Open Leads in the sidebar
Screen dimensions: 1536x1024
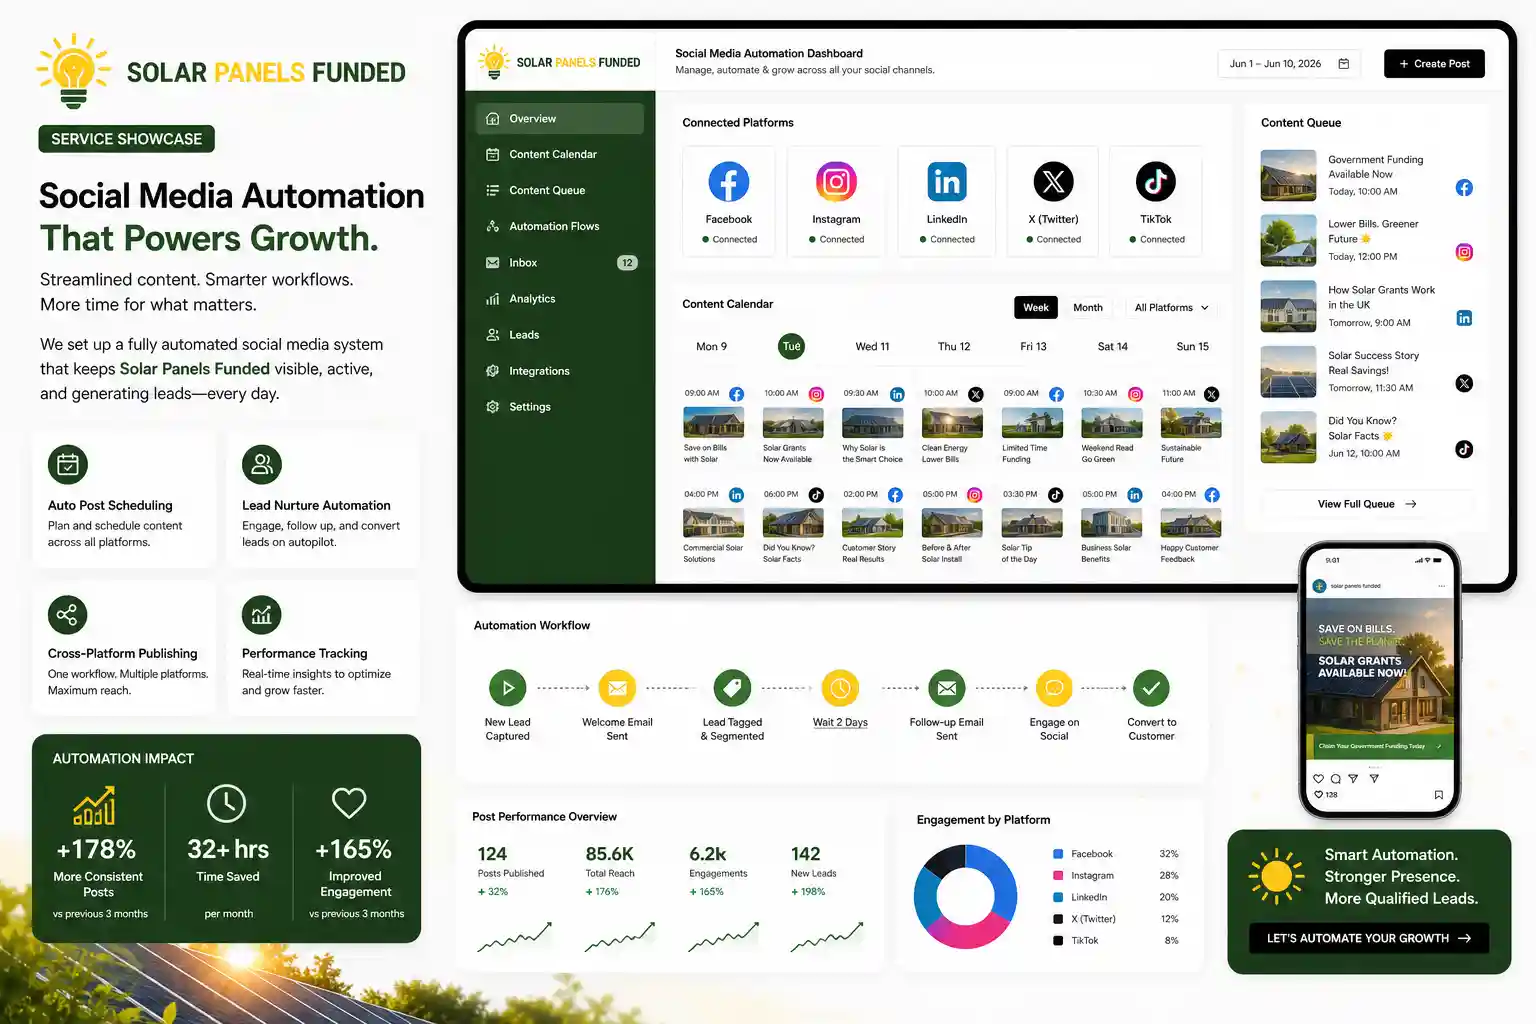[x=560, y=335]
